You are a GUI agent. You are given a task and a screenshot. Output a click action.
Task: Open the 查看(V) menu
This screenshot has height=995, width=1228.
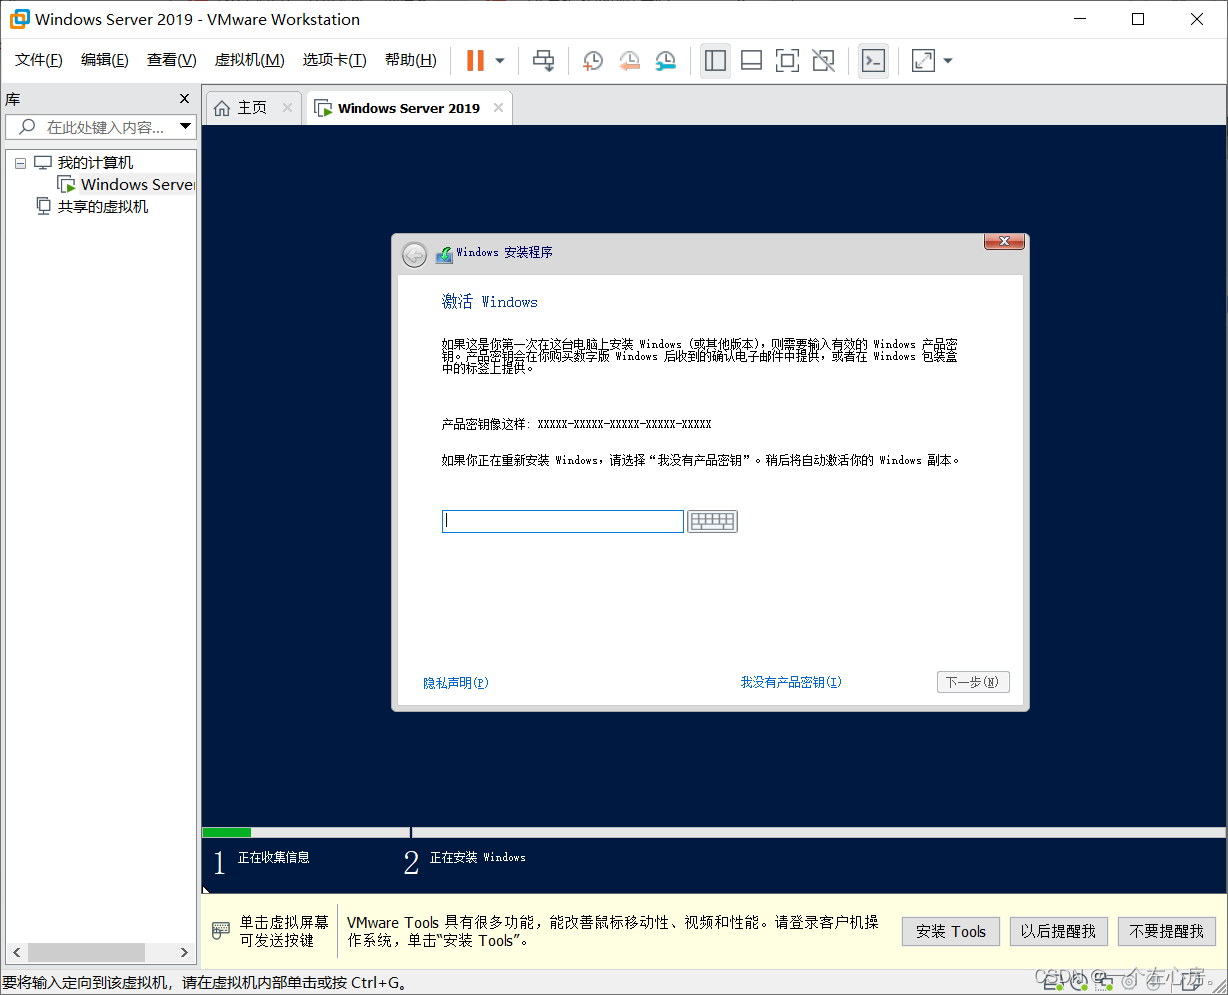coord(172,60)
